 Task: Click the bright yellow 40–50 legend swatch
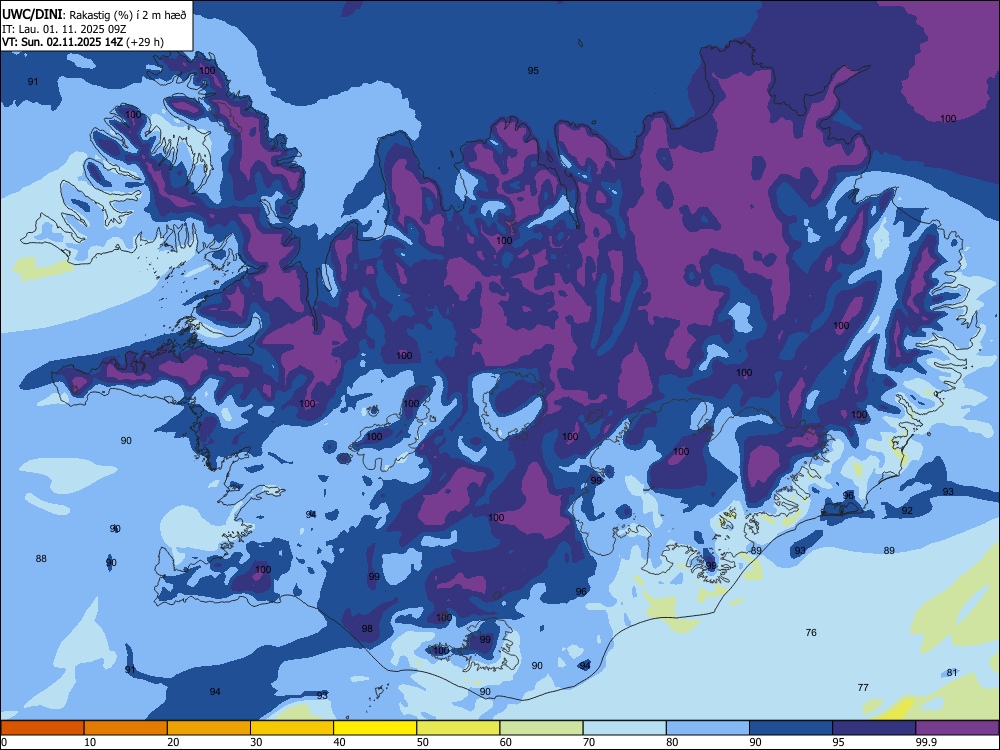tap(375, 728)
